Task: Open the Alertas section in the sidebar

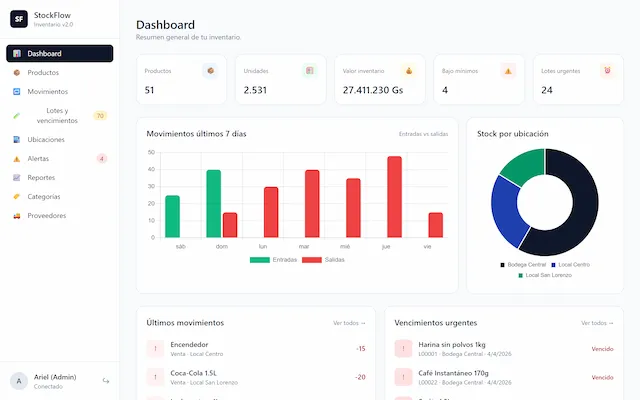Action: [38, 158]
